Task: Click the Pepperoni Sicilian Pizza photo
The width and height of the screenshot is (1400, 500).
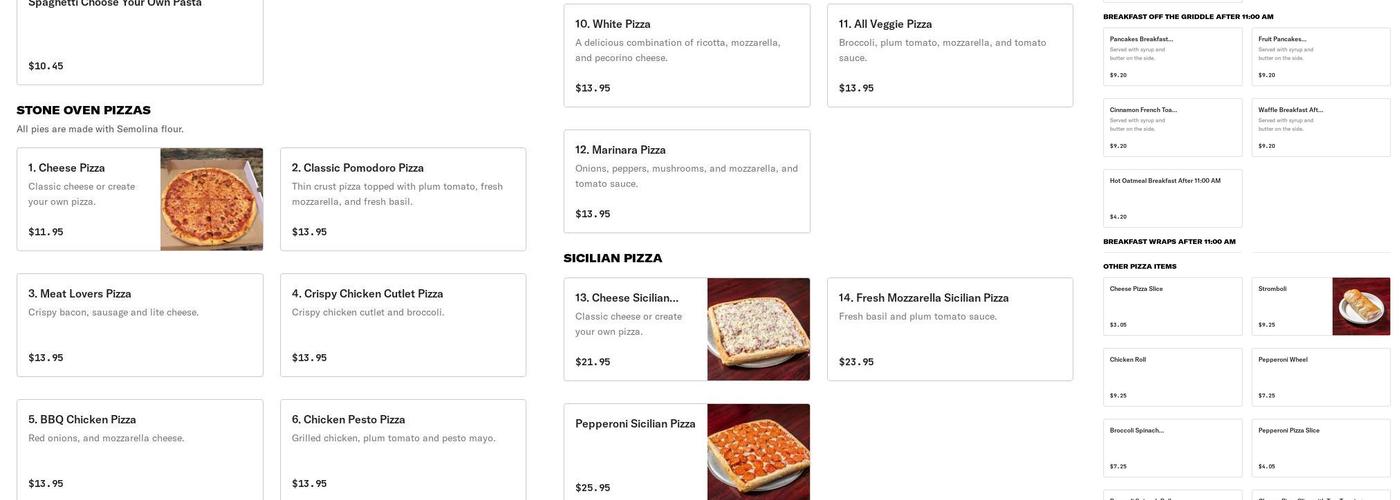Action: click(758, 452)
